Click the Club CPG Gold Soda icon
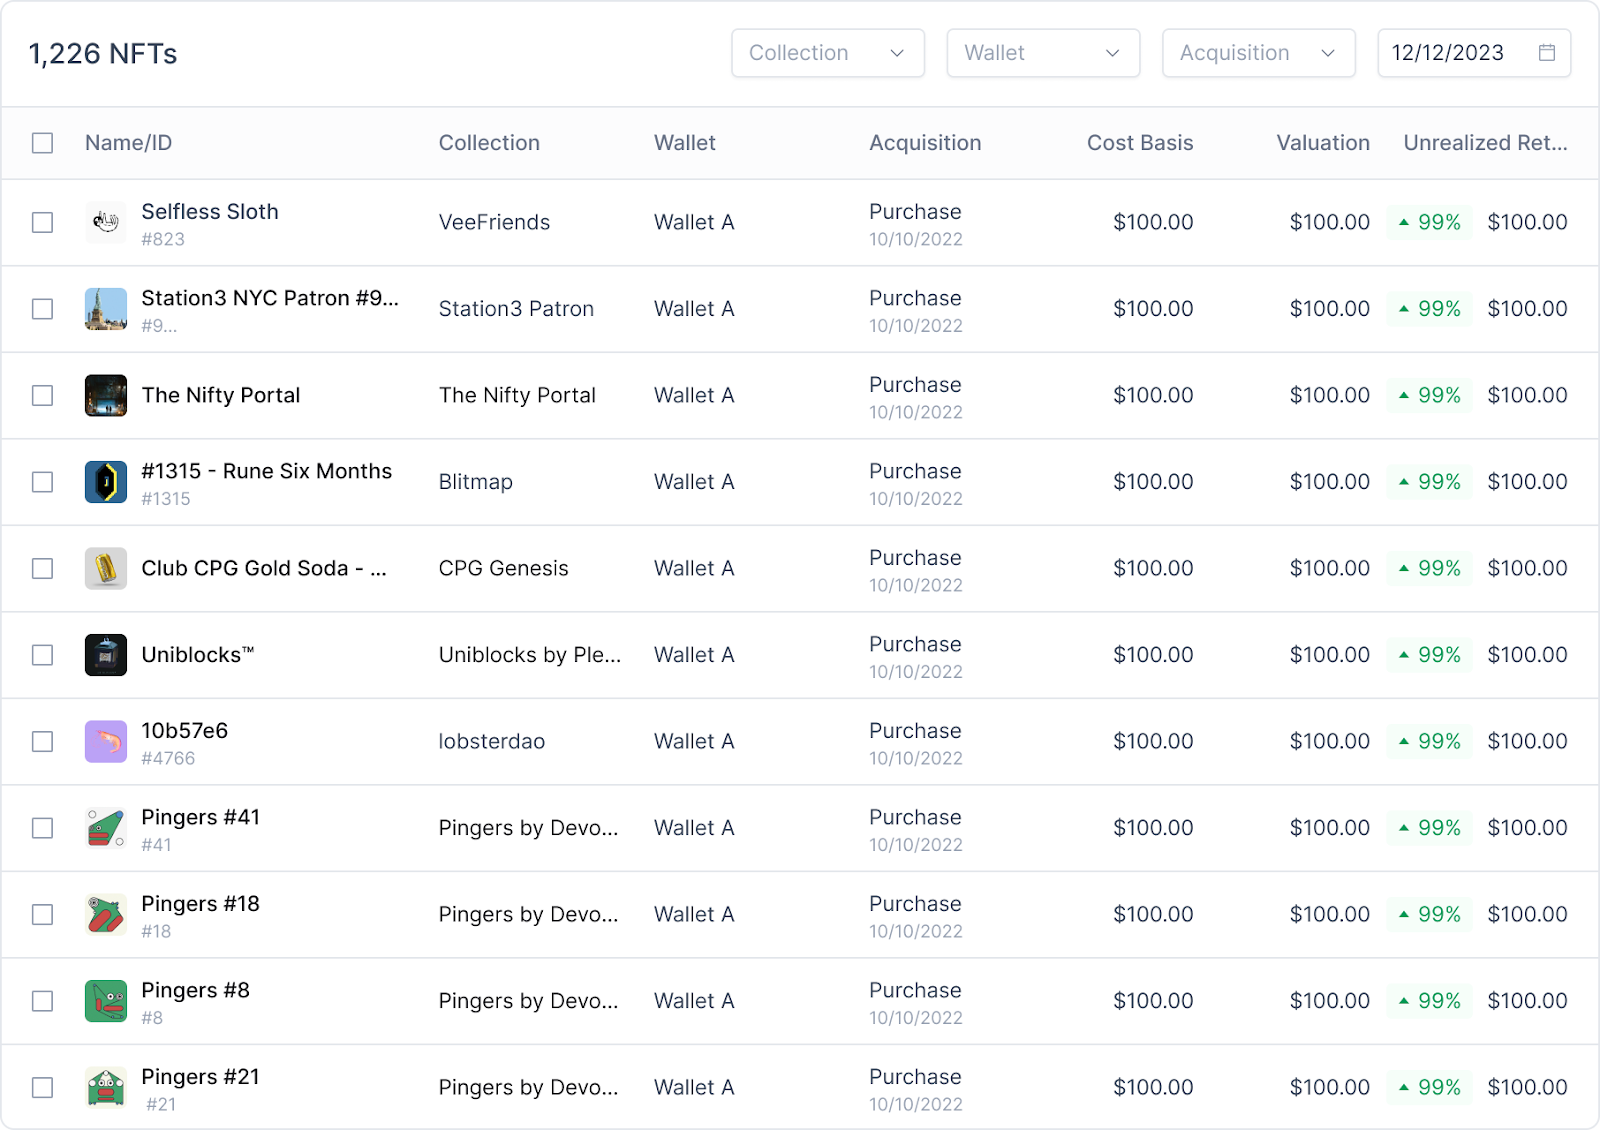The width and height of the screenshot is (1600, 1130). [x=106, y=568]
